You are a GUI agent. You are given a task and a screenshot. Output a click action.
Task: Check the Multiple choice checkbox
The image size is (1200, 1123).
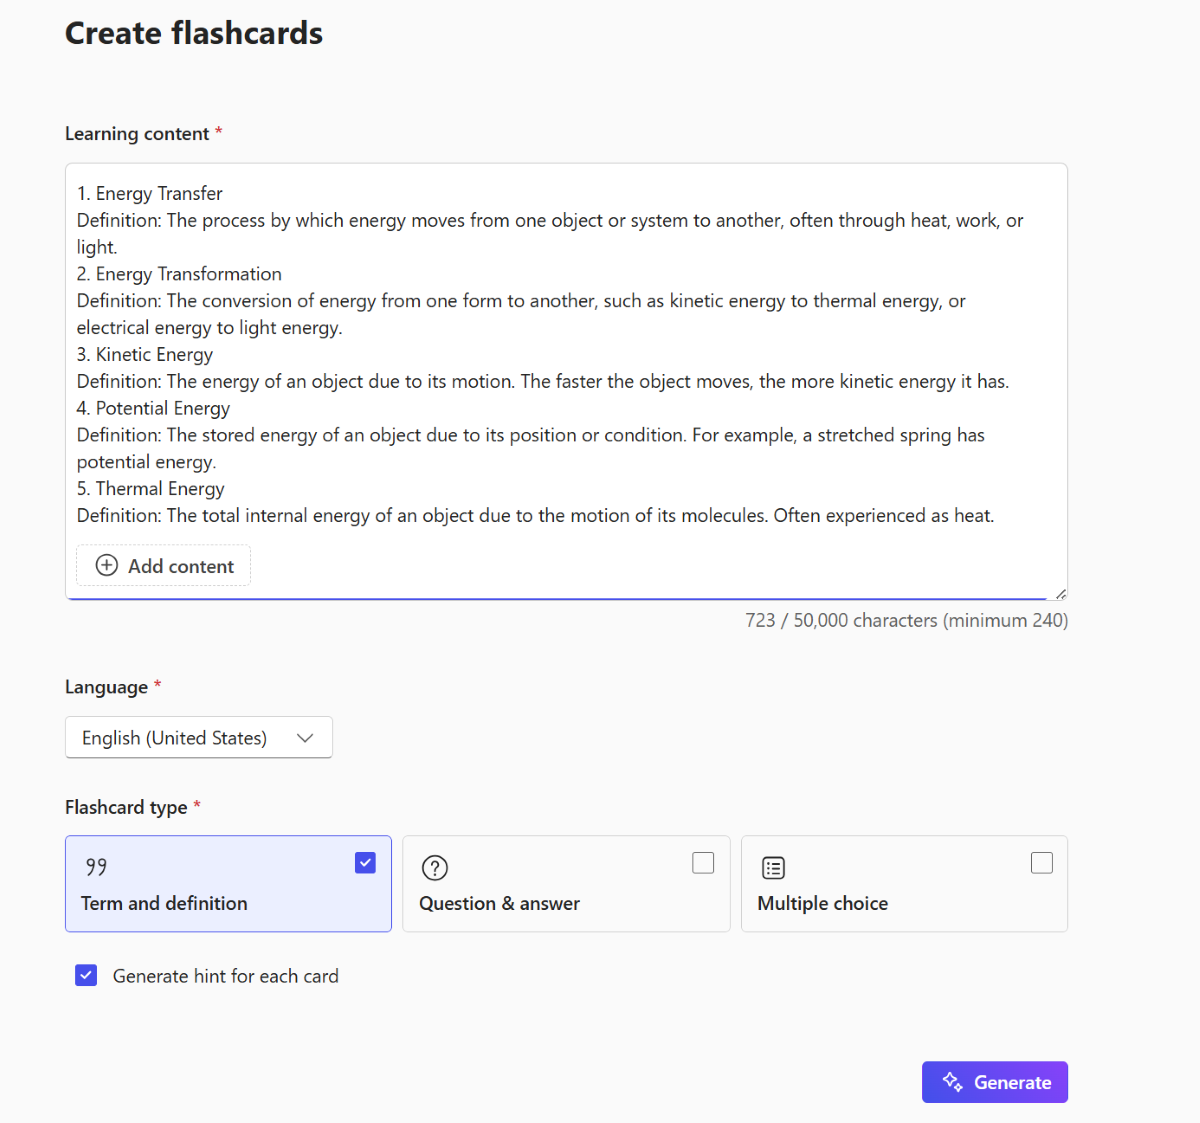1042,863
